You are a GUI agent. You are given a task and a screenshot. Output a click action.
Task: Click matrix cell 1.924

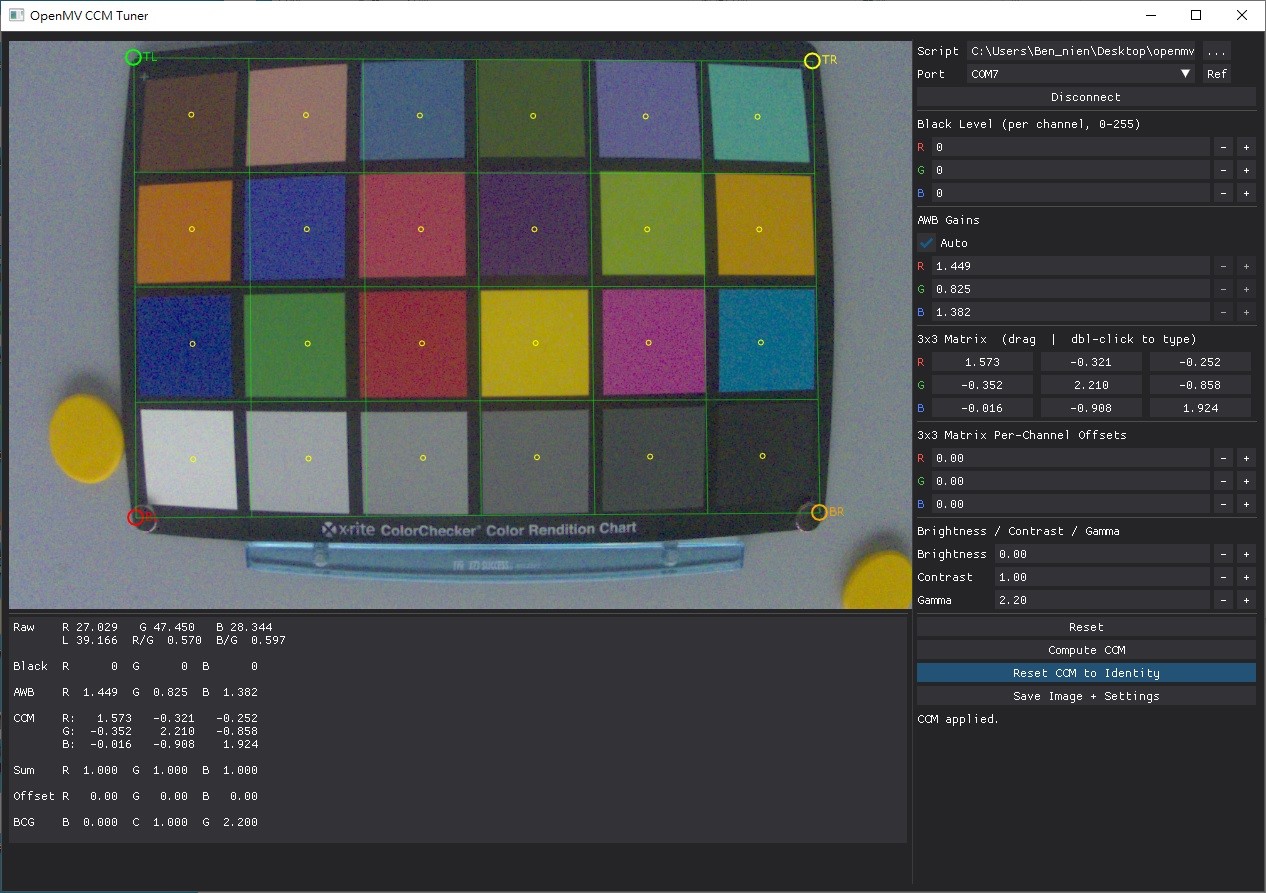pyautogui.click(x=1200, y=408)
